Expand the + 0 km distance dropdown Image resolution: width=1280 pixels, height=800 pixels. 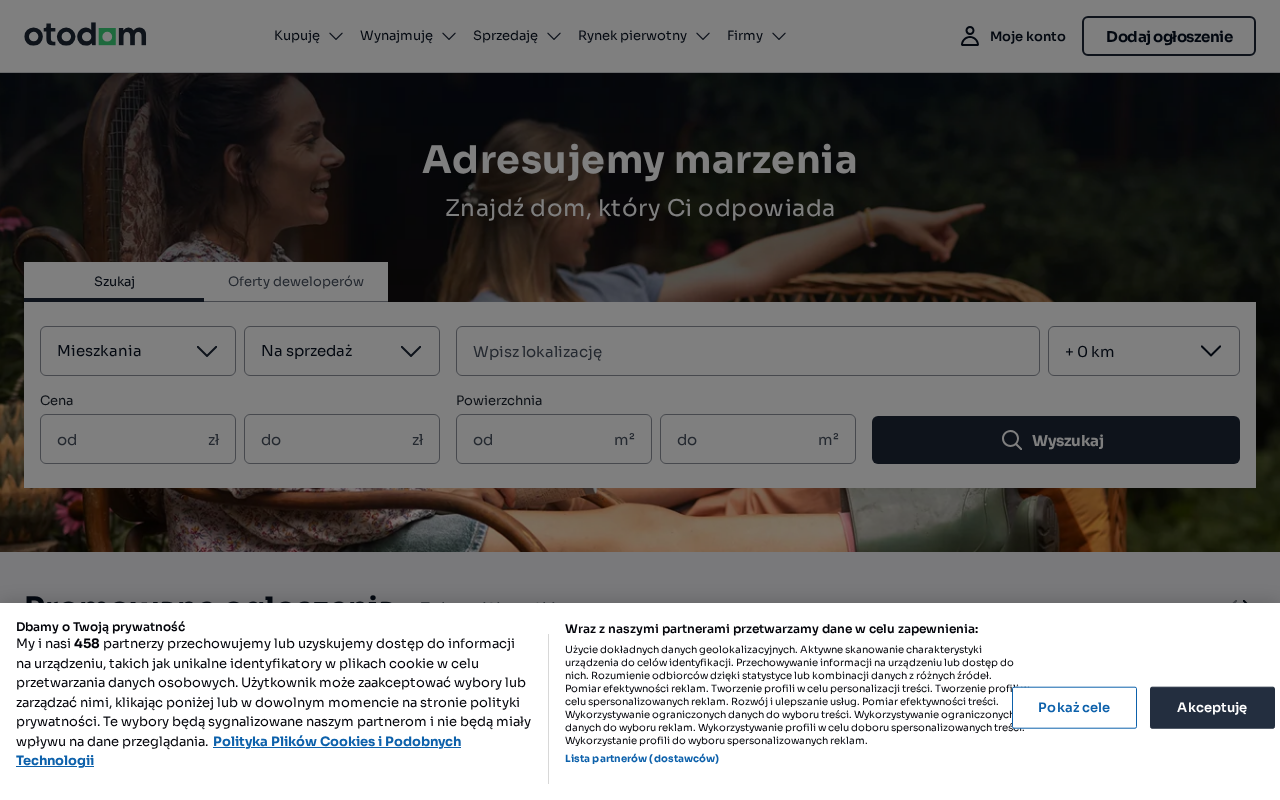(x=1144, y=351)
